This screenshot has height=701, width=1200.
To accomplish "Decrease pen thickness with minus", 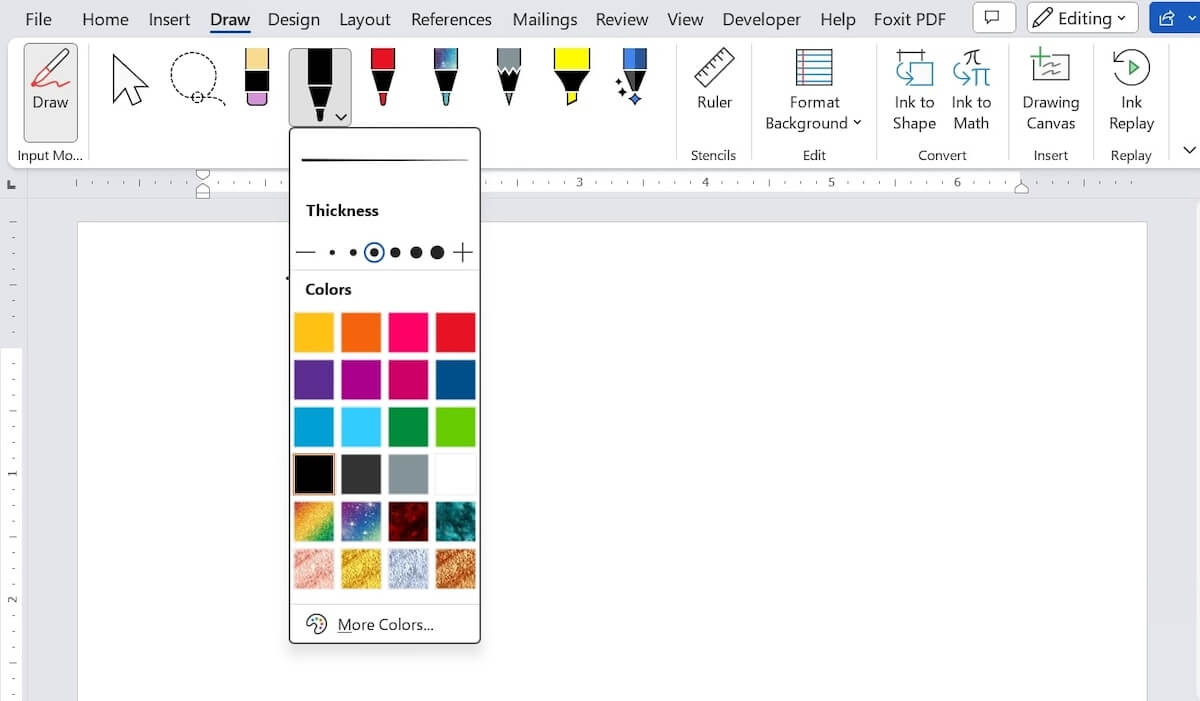I will (305, 253).
